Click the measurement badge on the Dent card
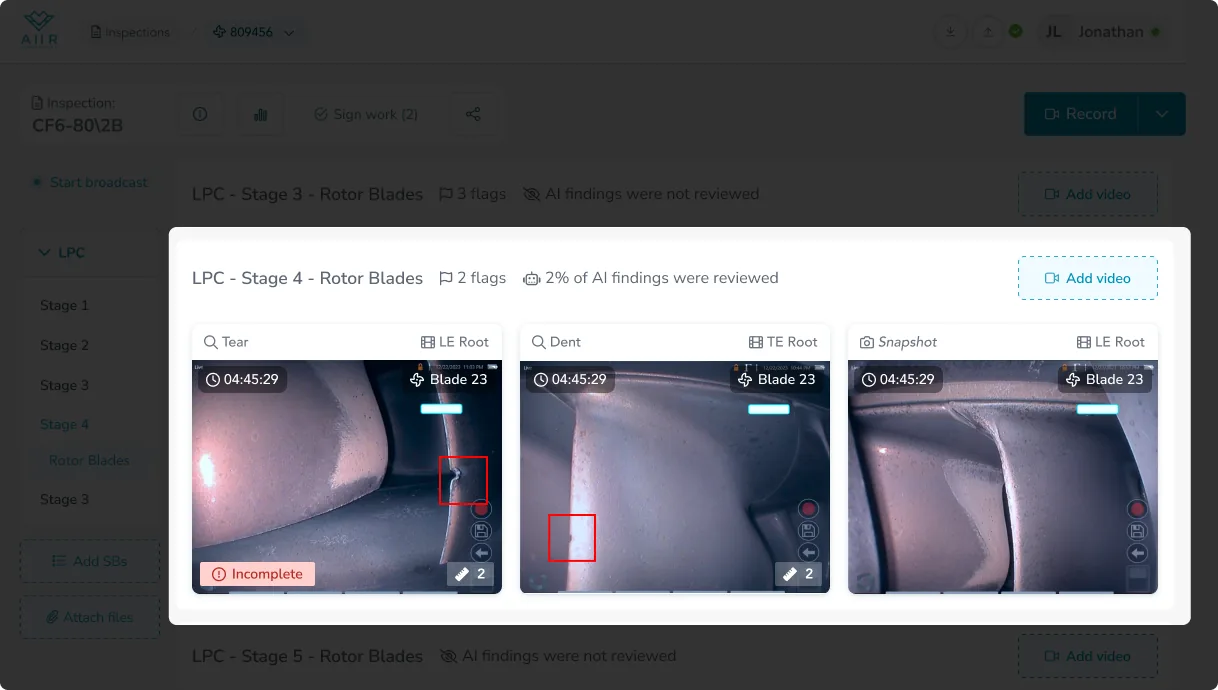This screenshot has width=1218, height=690. (x=798, y=574)
